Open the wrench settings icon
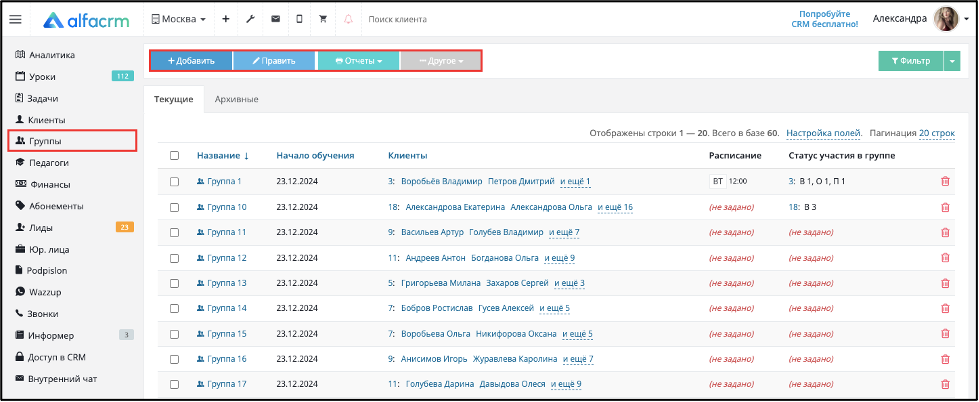 click(x=250, y=19)
